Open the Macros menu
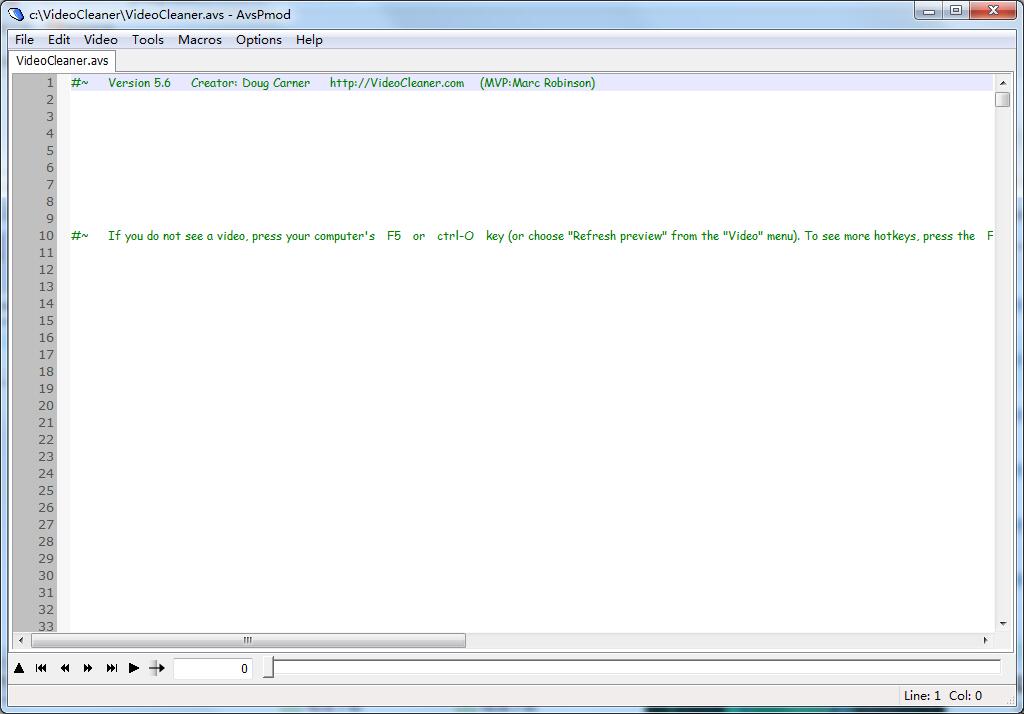The height and width of the screenshot is (714, 1024). coord(199,40)
